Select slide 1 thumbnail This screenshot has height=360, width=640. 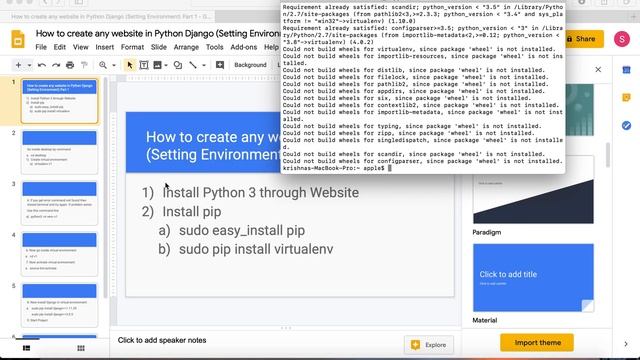60,101
